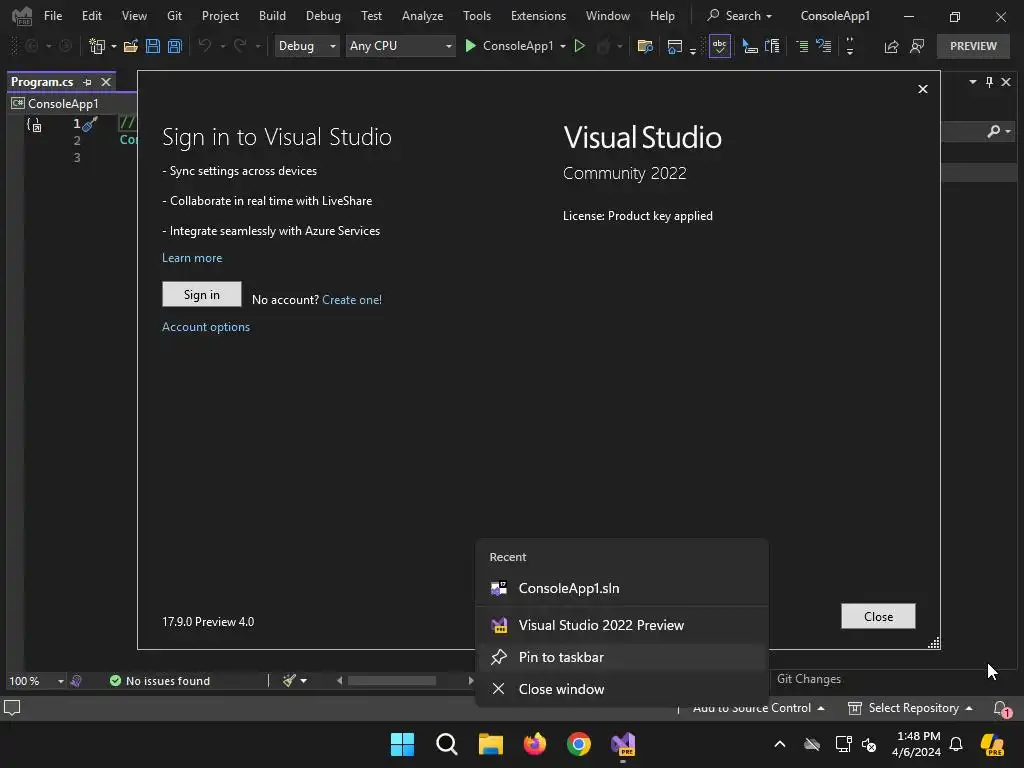Click the Send Feedback person icon
The image size is (1024, 768).
(x=917, y=46)
